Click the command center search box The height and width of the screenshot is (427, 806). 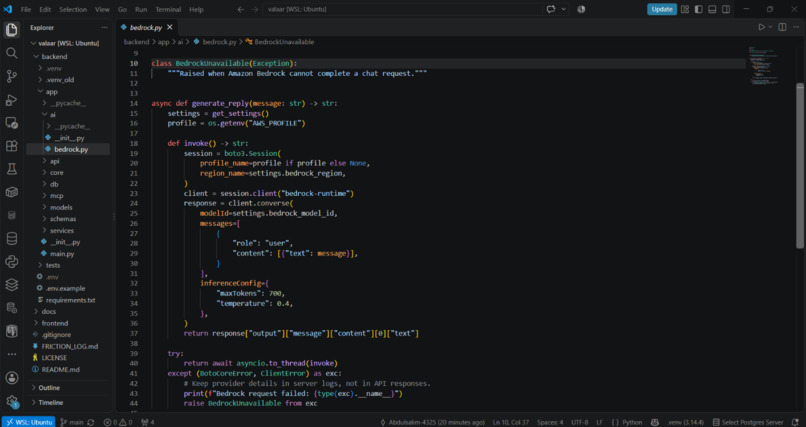(x=402, y=9)
